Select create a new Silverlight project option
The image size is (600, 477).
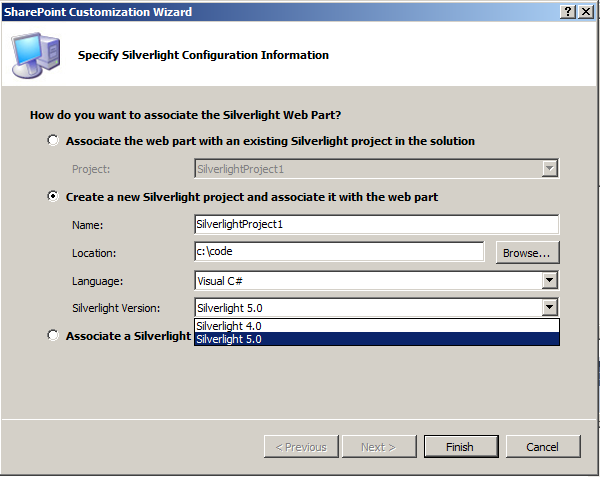pos(53,196)
